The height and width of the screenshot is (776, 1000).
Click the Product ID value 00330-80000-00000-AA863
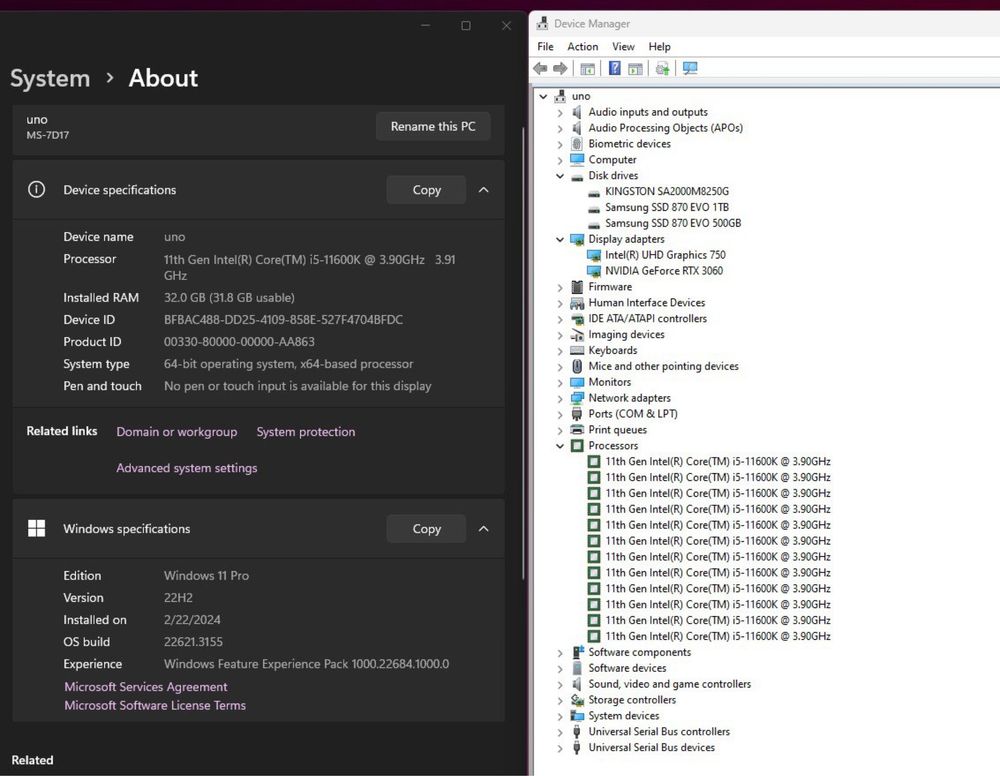[239, 342]
